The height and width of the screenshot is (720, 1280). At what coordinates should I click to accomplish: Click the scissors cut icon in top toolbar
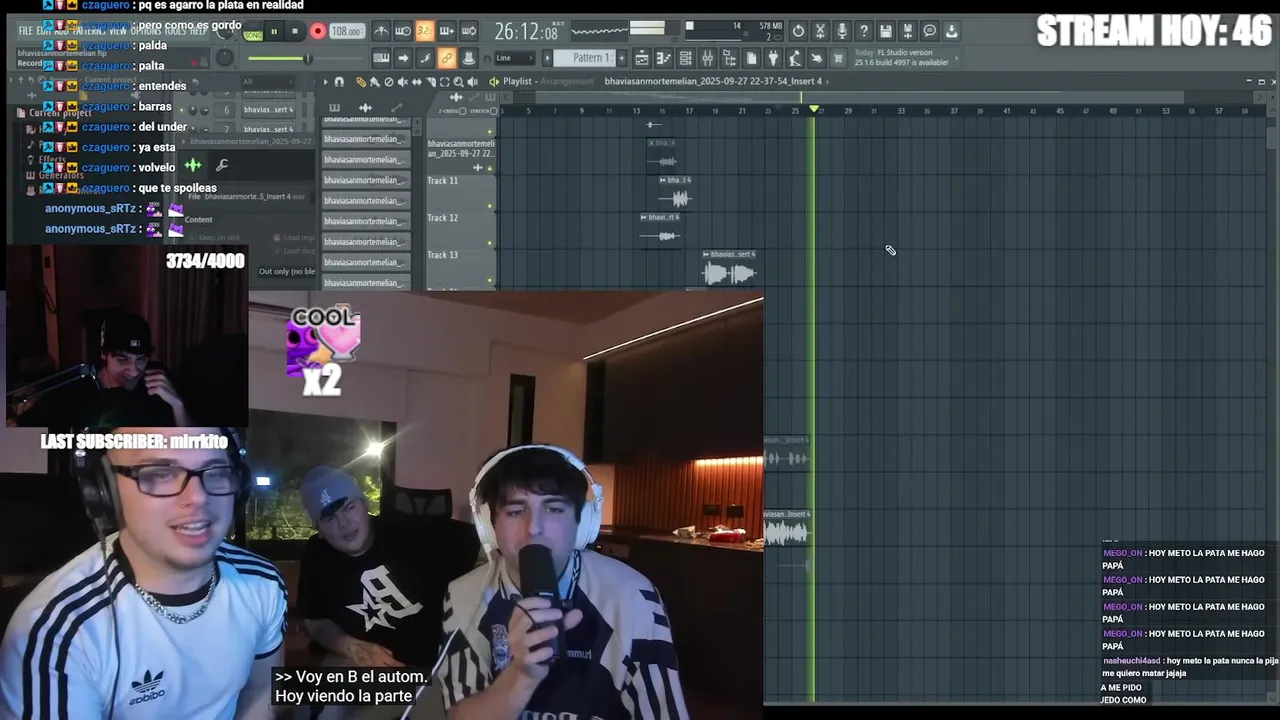820,31
